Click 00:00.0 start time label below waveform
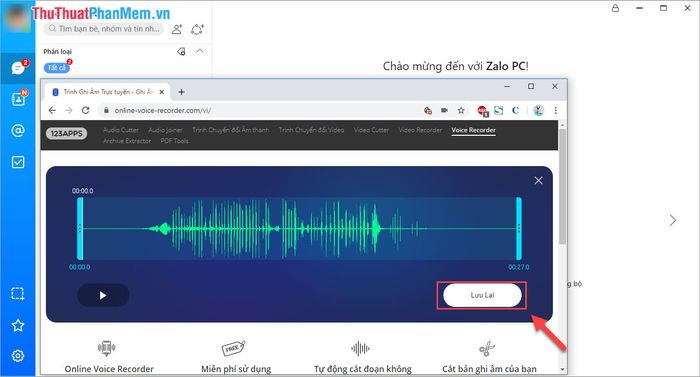Screen dimensions: 700x377 [79, 267]
